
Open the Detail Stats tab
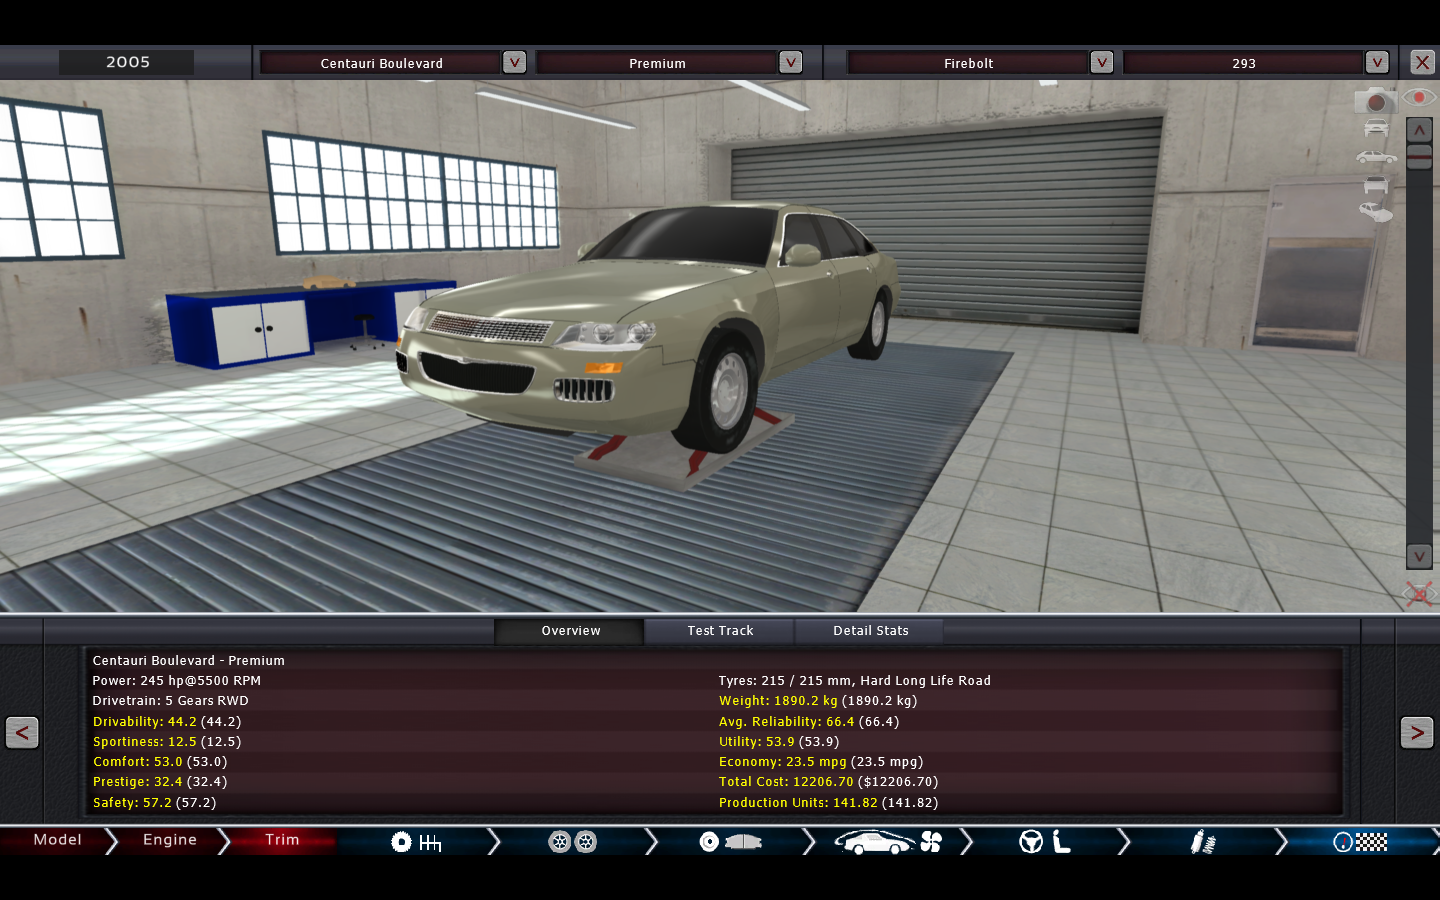870,631
